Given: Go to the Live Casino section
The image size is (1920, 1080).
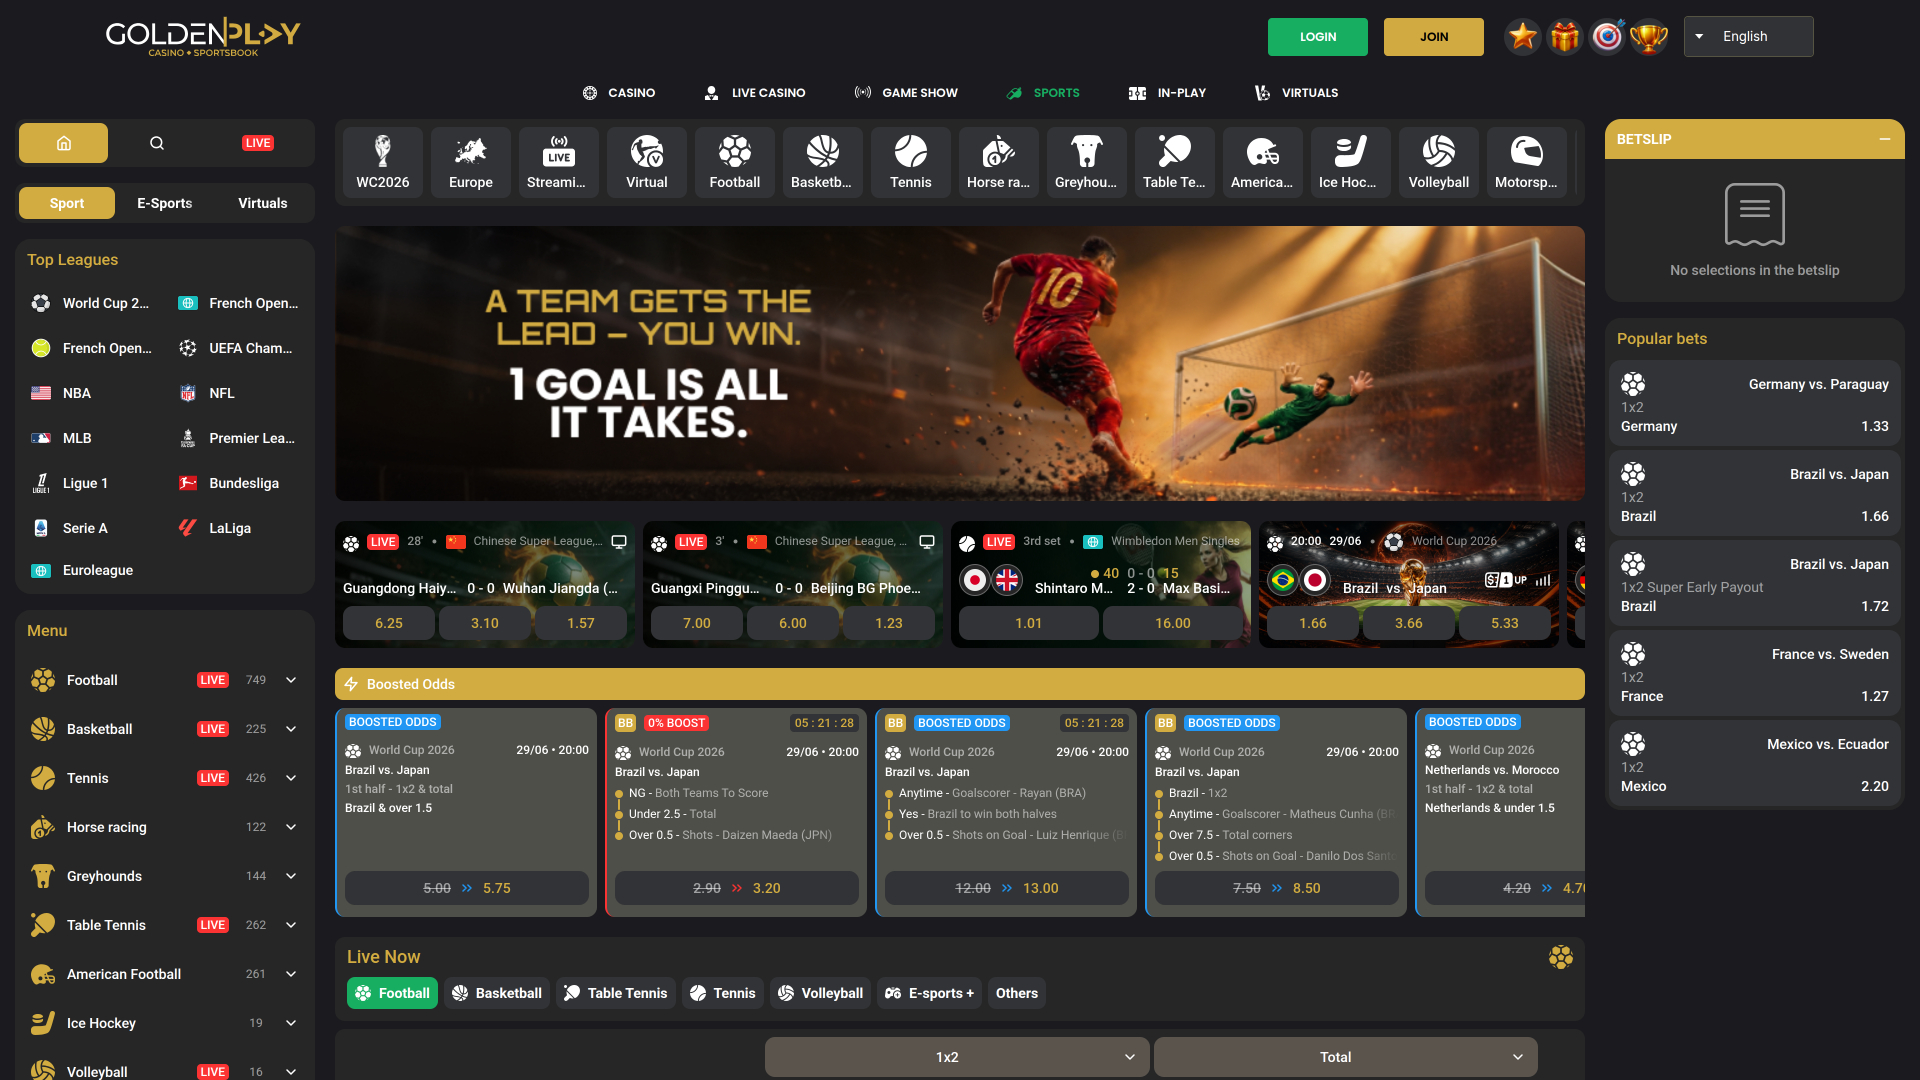Looking at the screenshot, I should coord(755,93).
